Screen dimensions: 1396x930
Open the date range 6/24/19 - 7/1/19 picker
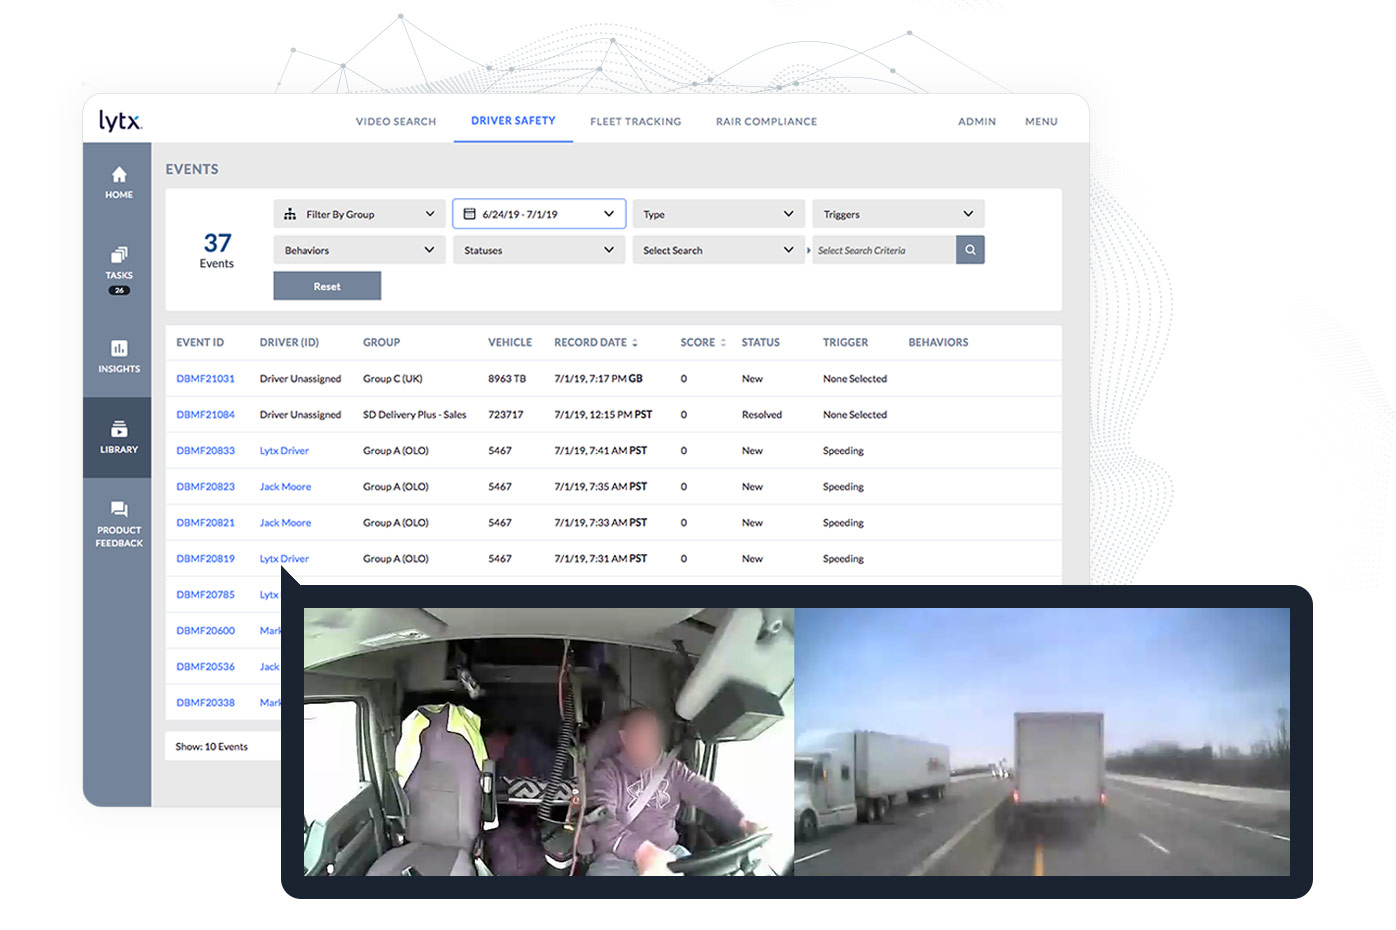pos(539,214)
